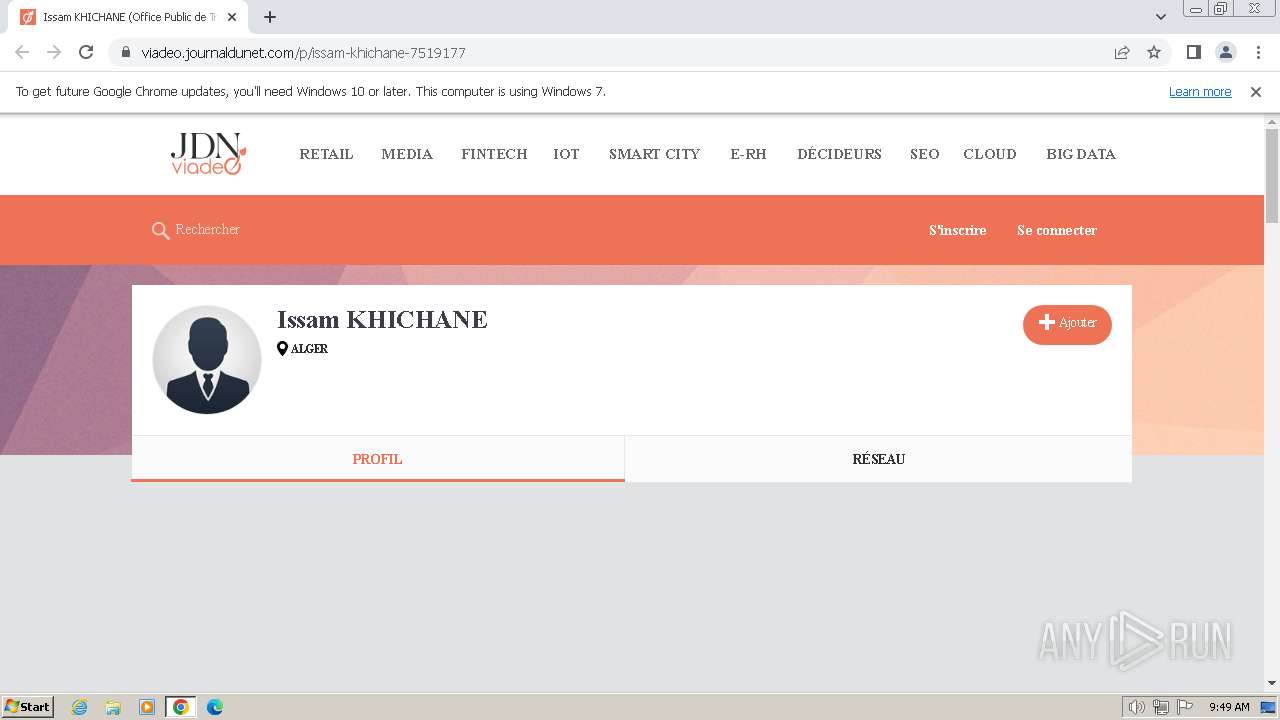
Task: Open the MEDIA section
Action: (x=407, y=154)
